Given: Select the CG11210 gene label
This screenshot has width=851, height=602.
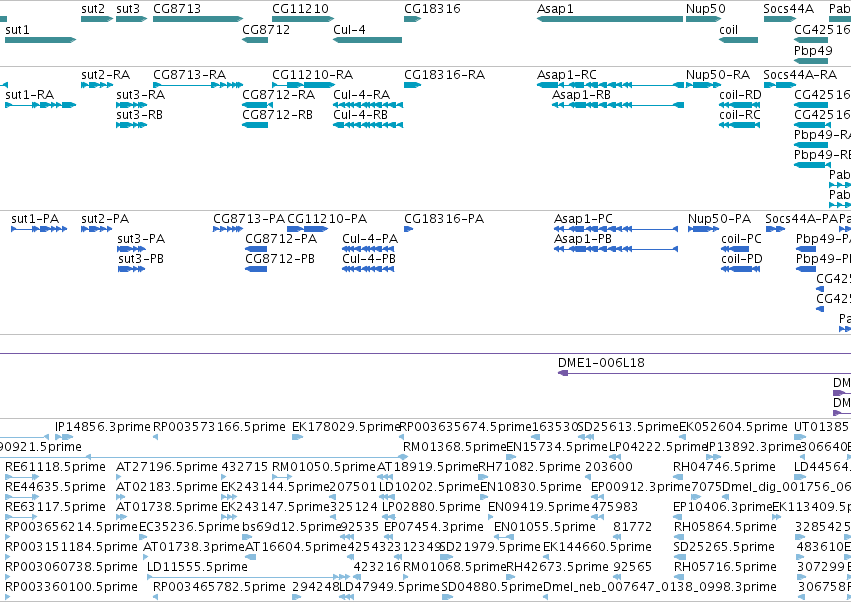Looking at the screenshot, I should click(300, 9).
